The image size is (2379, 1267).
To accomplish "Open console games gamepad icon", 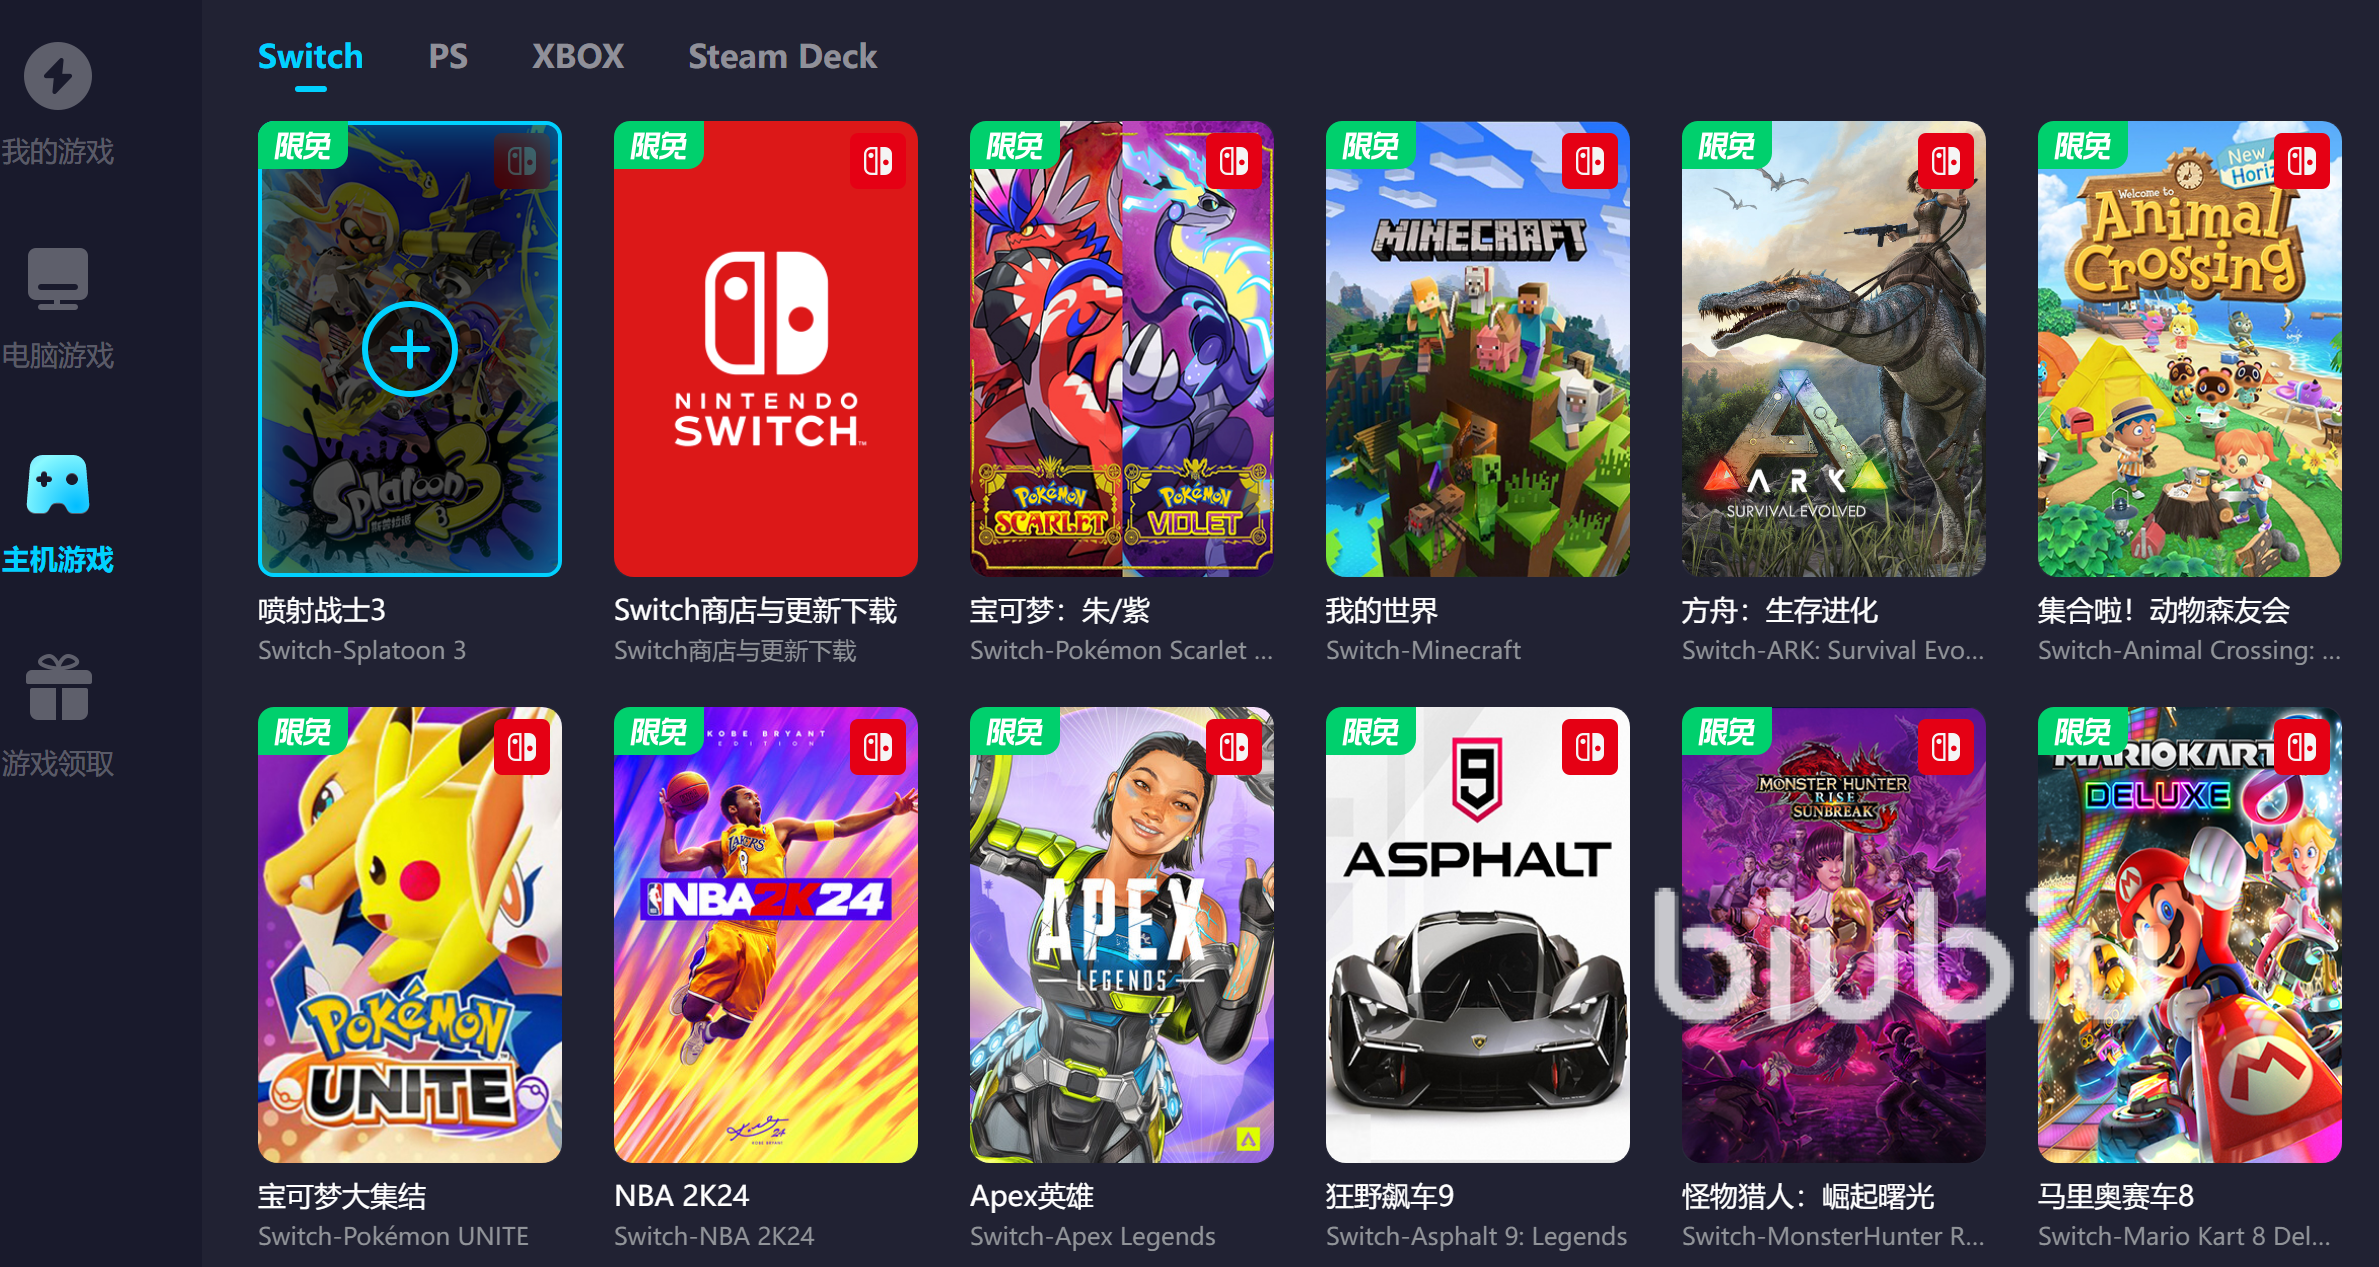I will point(58,484).
